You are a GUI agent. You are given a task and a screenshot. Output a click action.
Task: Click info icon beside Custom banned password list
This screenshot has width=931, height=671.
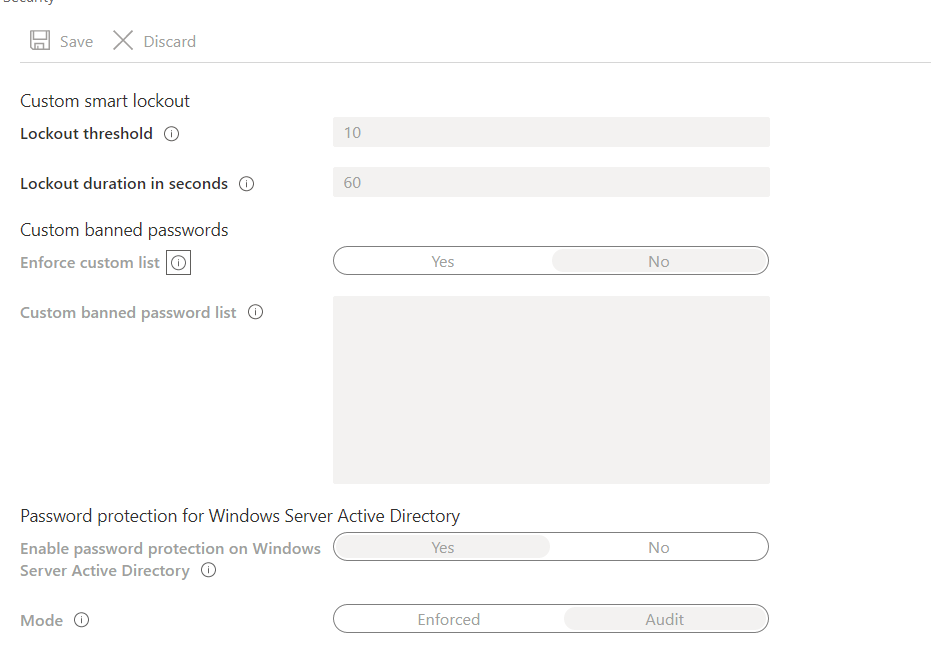(255, 312)
